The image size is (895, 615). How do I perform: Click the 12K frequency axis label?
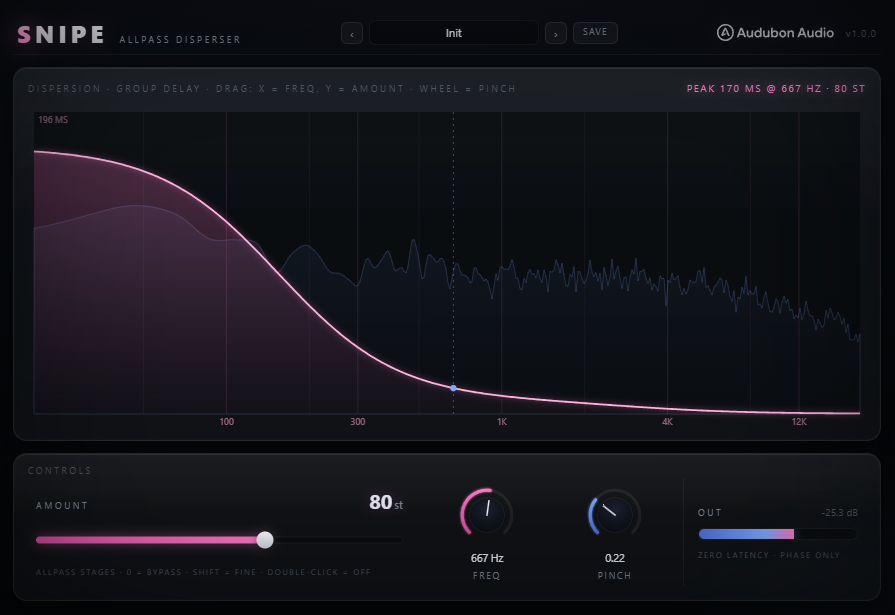(x=799, y=422)
